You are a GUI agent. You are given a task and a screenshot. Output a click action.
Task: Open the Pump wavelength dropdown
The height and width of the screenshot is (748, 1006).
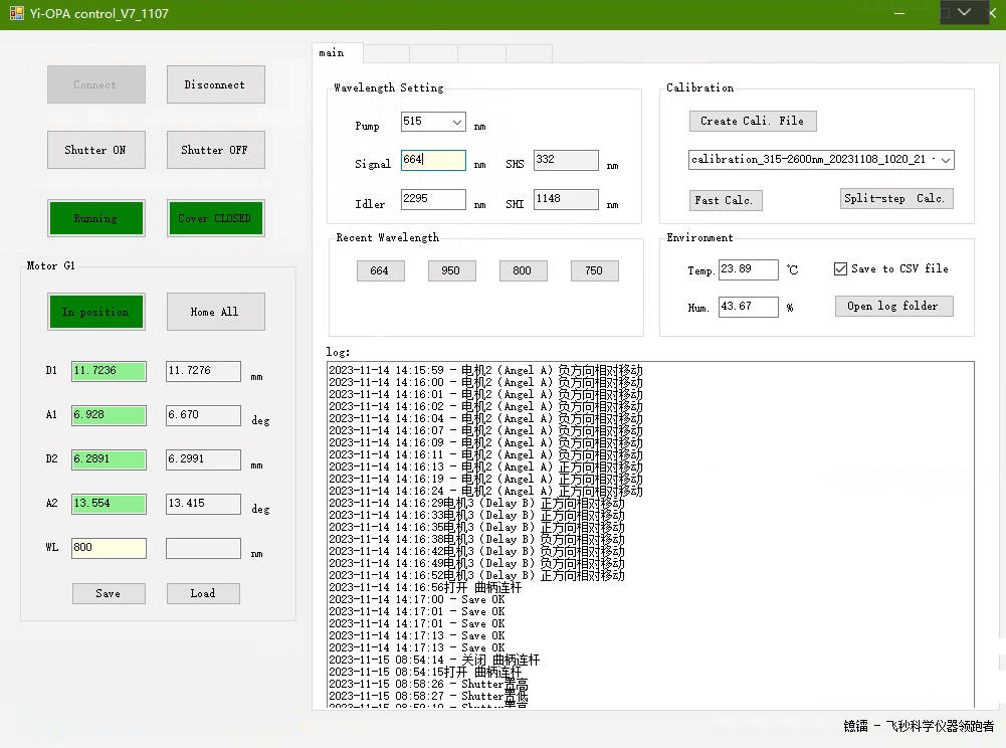457,122
